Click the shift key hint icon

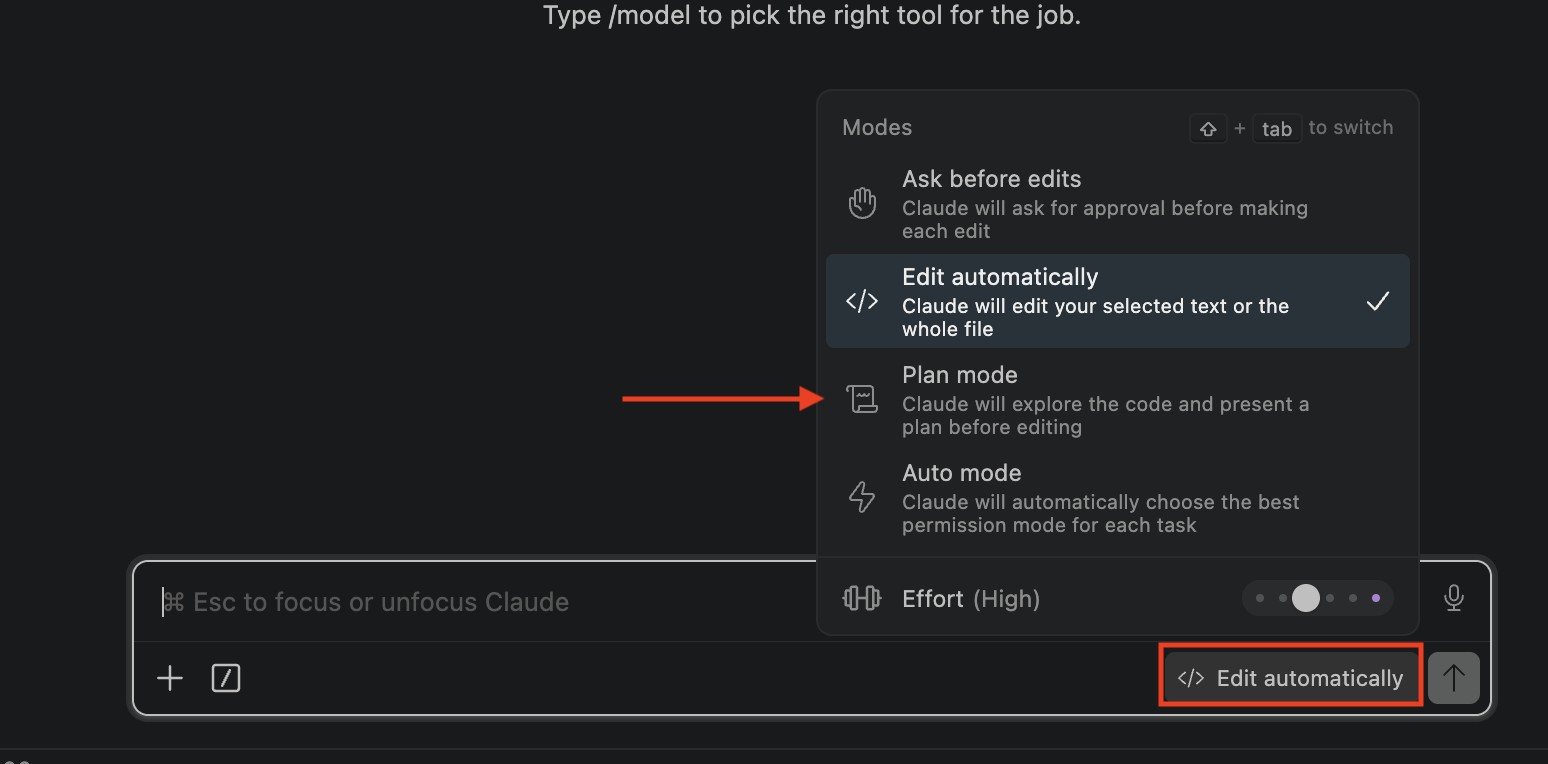tap(1208, 129)
